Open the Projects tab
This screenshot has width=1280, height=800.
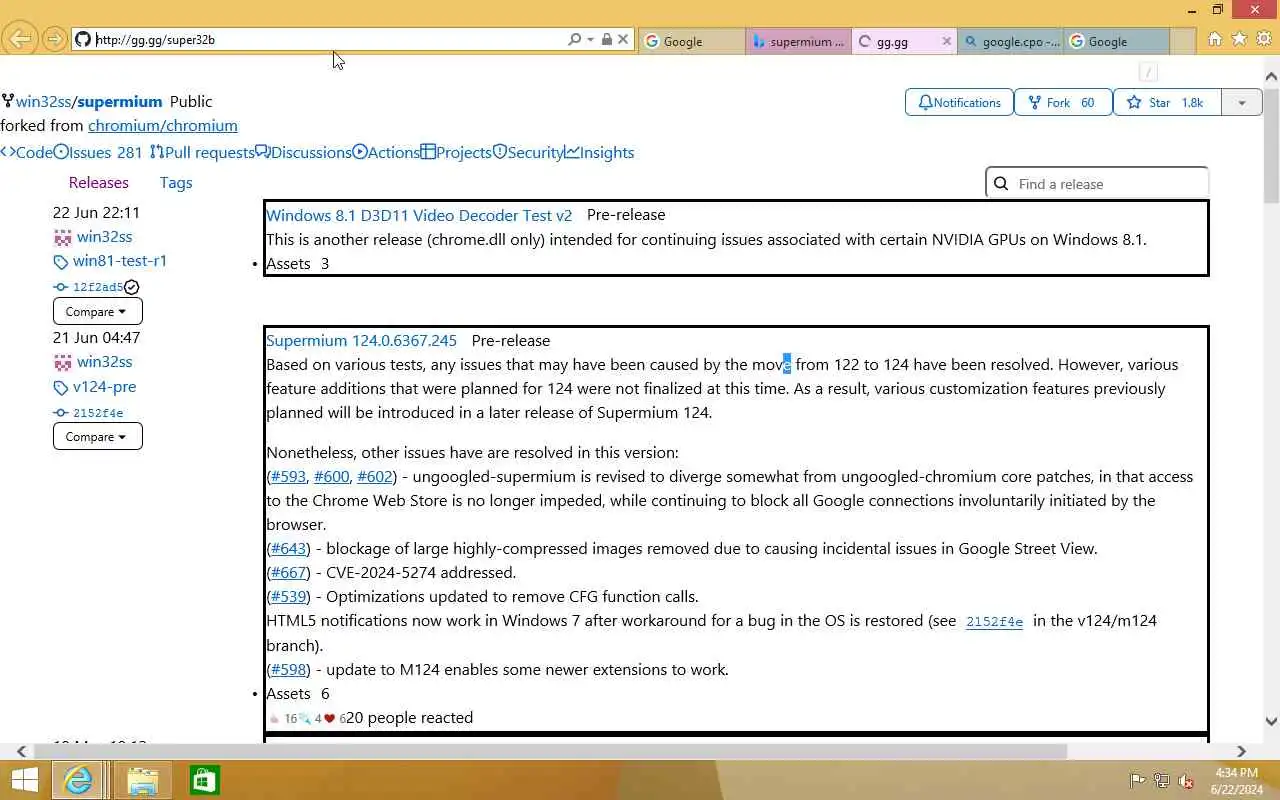[x=456, y=152]
